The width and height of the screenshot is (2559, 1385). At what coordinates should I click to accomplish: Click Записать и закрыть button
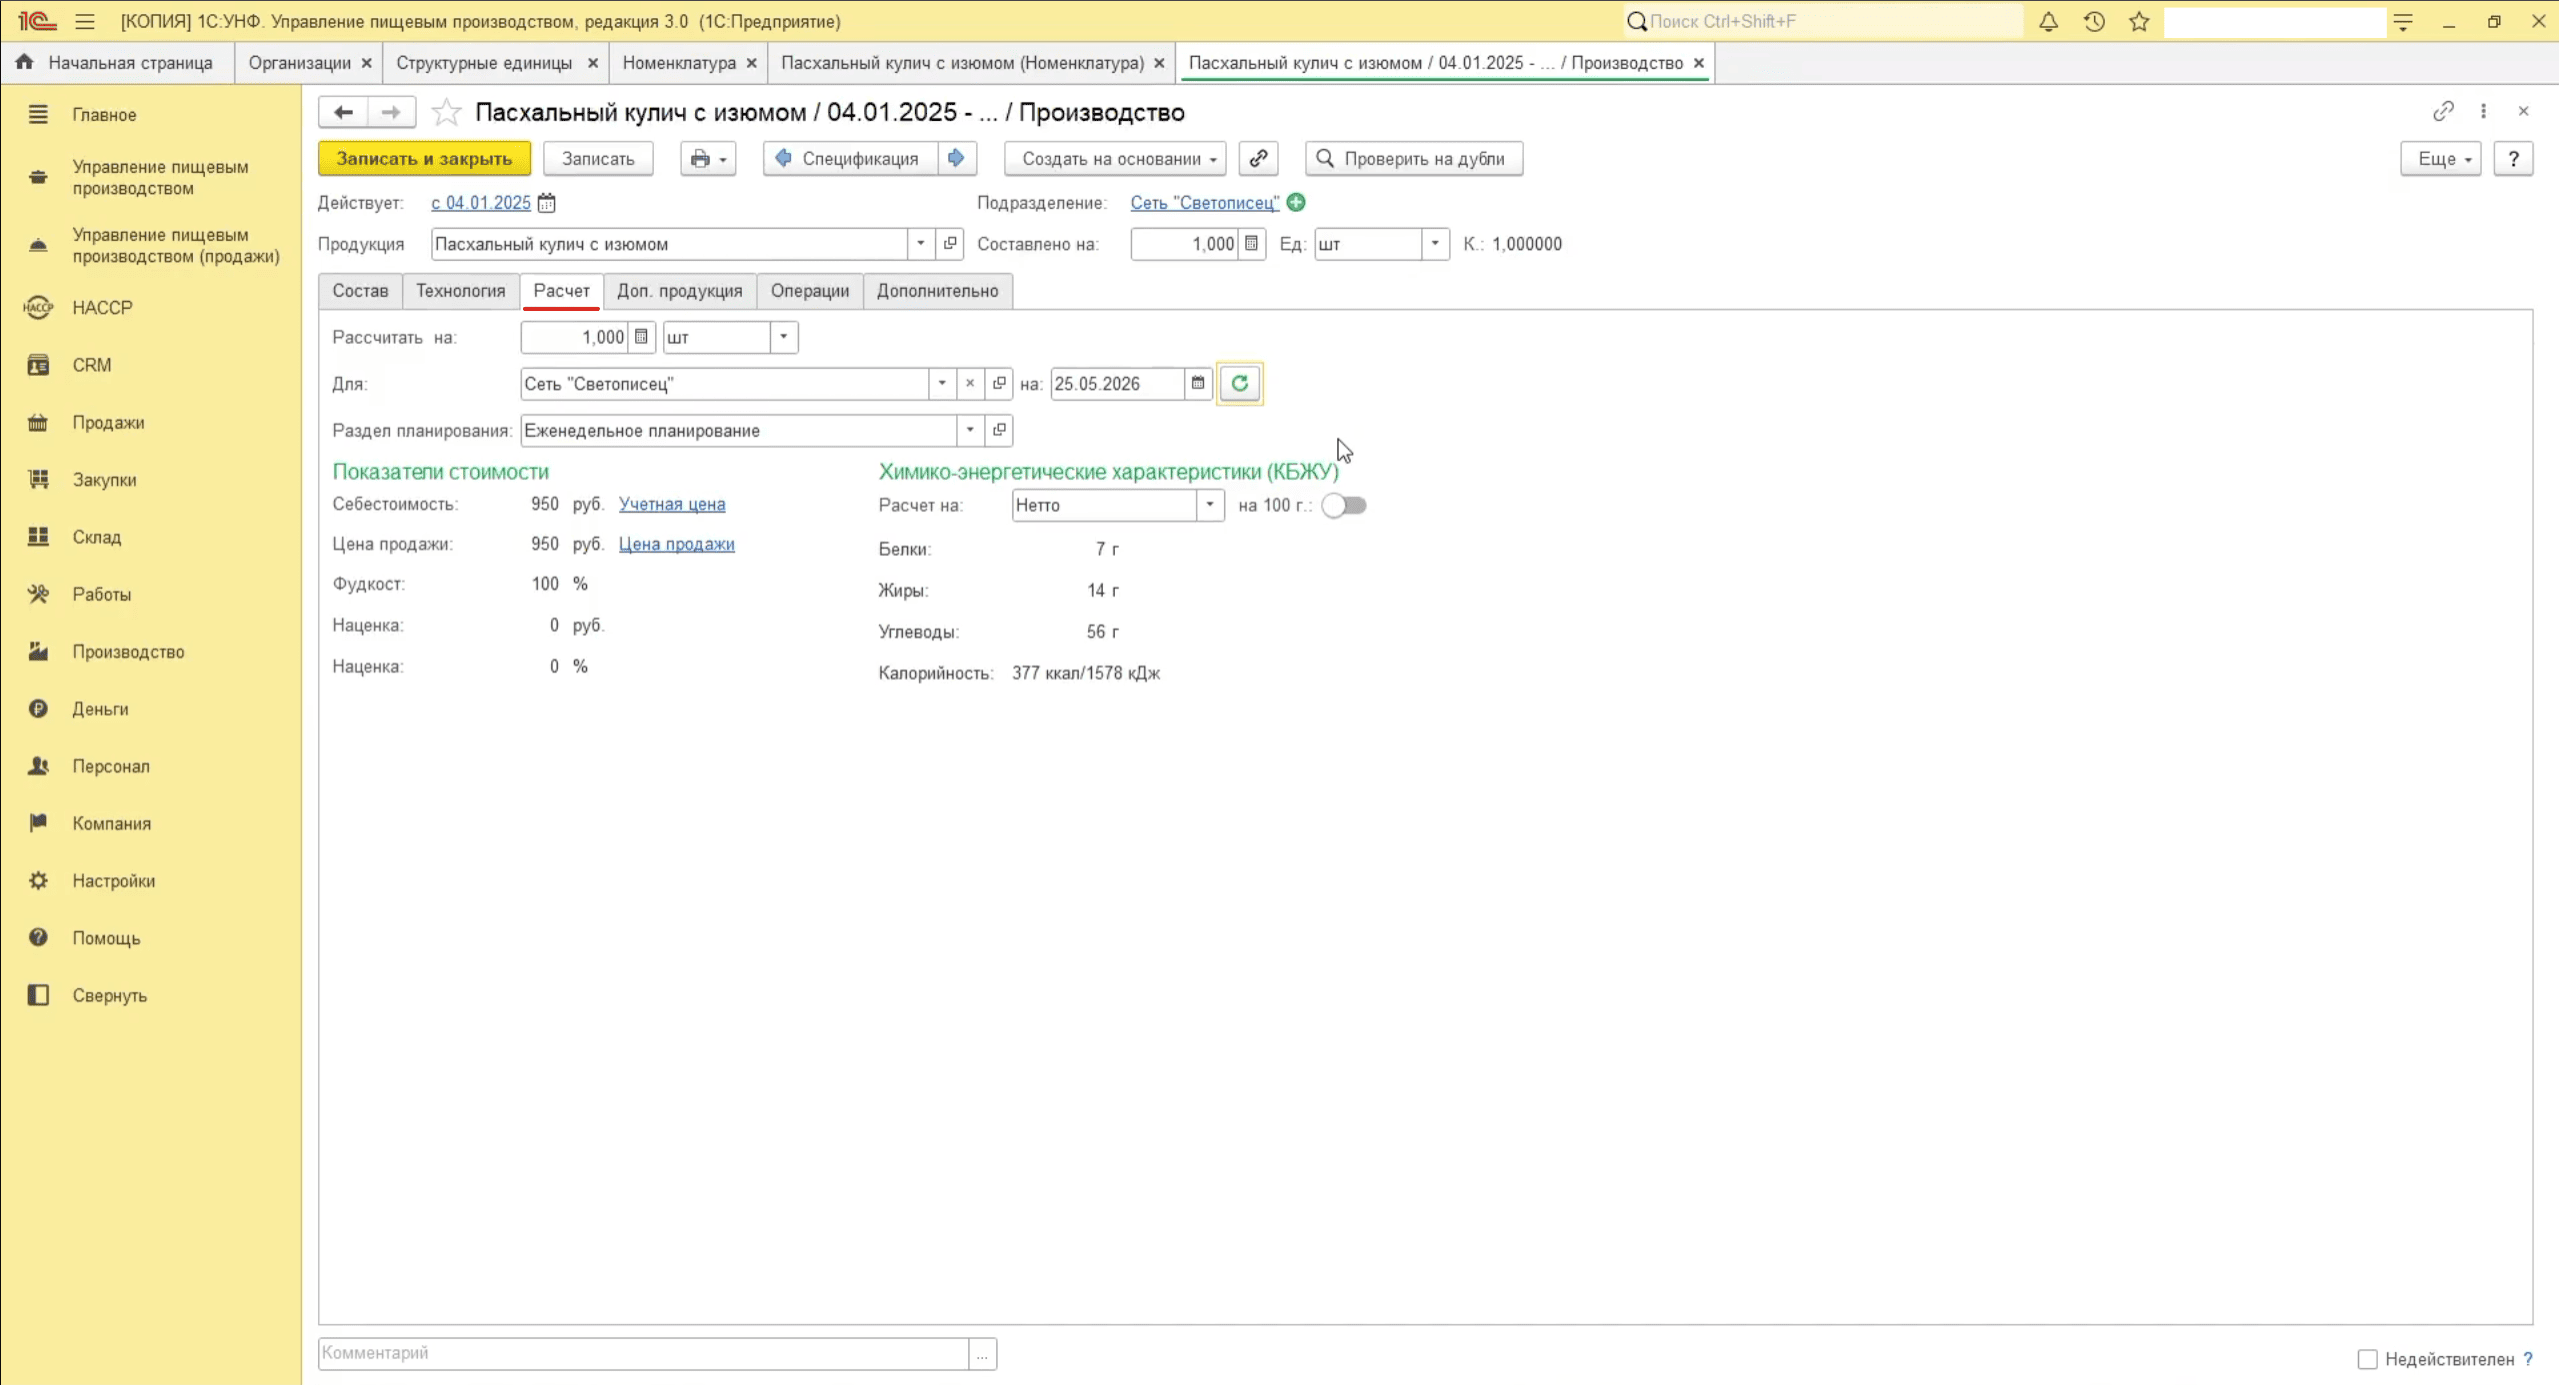tap(424, 158)
